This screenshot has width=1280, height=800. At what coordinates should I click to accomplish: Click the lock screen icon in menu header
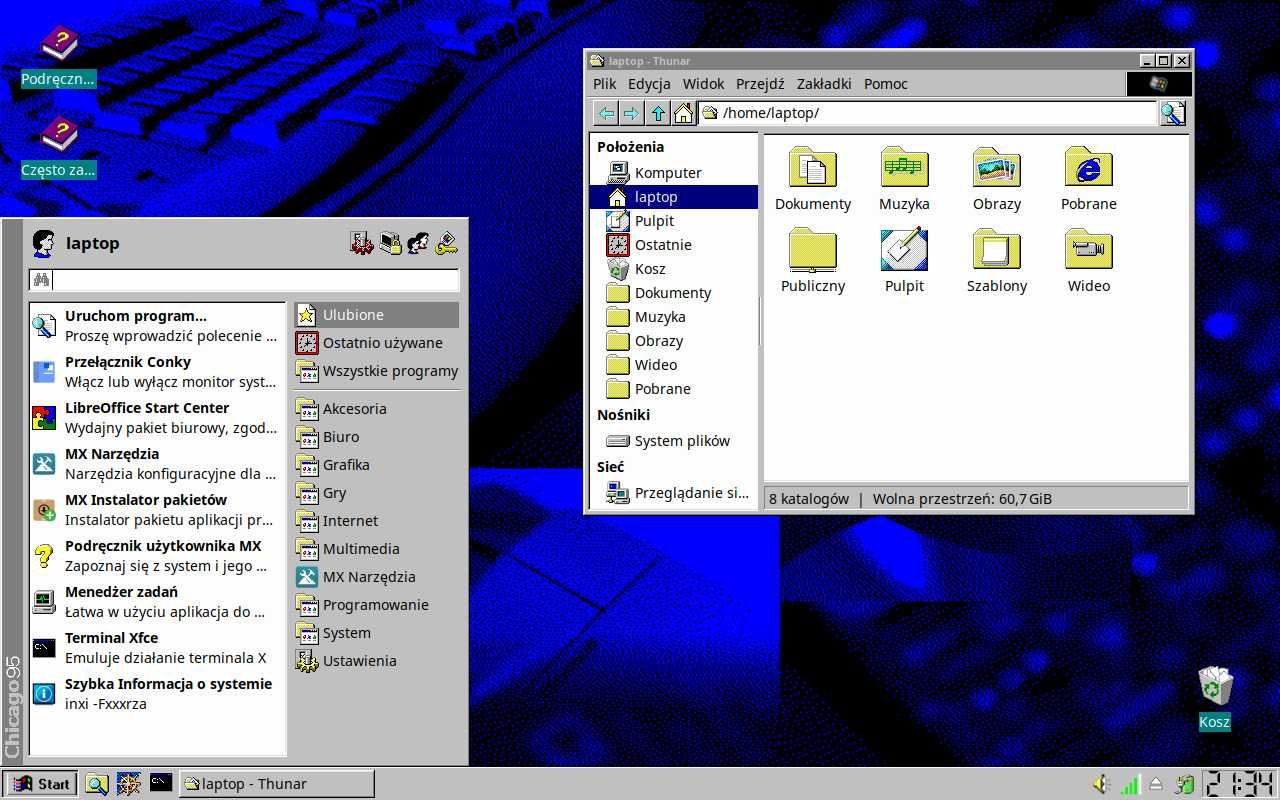click(390, 243)
